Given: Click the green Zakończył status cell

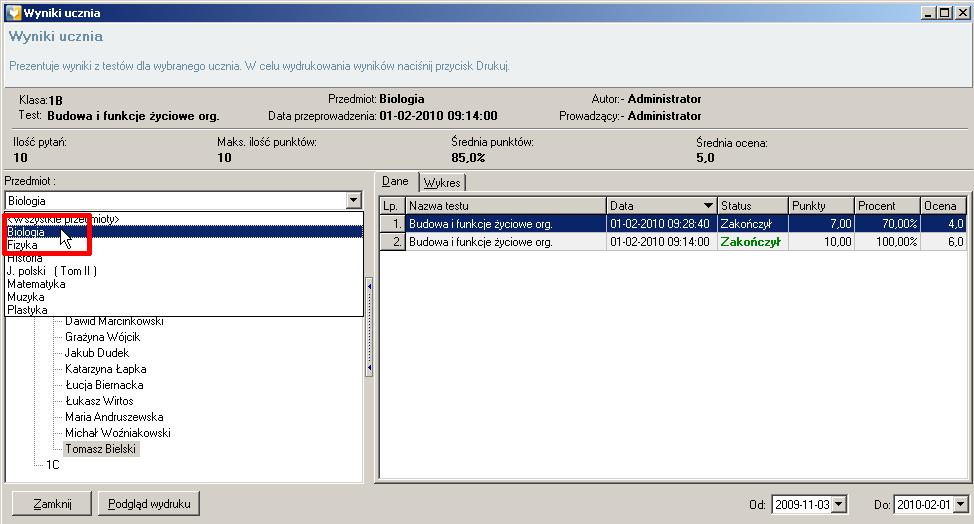Looking at the screenshot, I should click(x=752, y=242).
